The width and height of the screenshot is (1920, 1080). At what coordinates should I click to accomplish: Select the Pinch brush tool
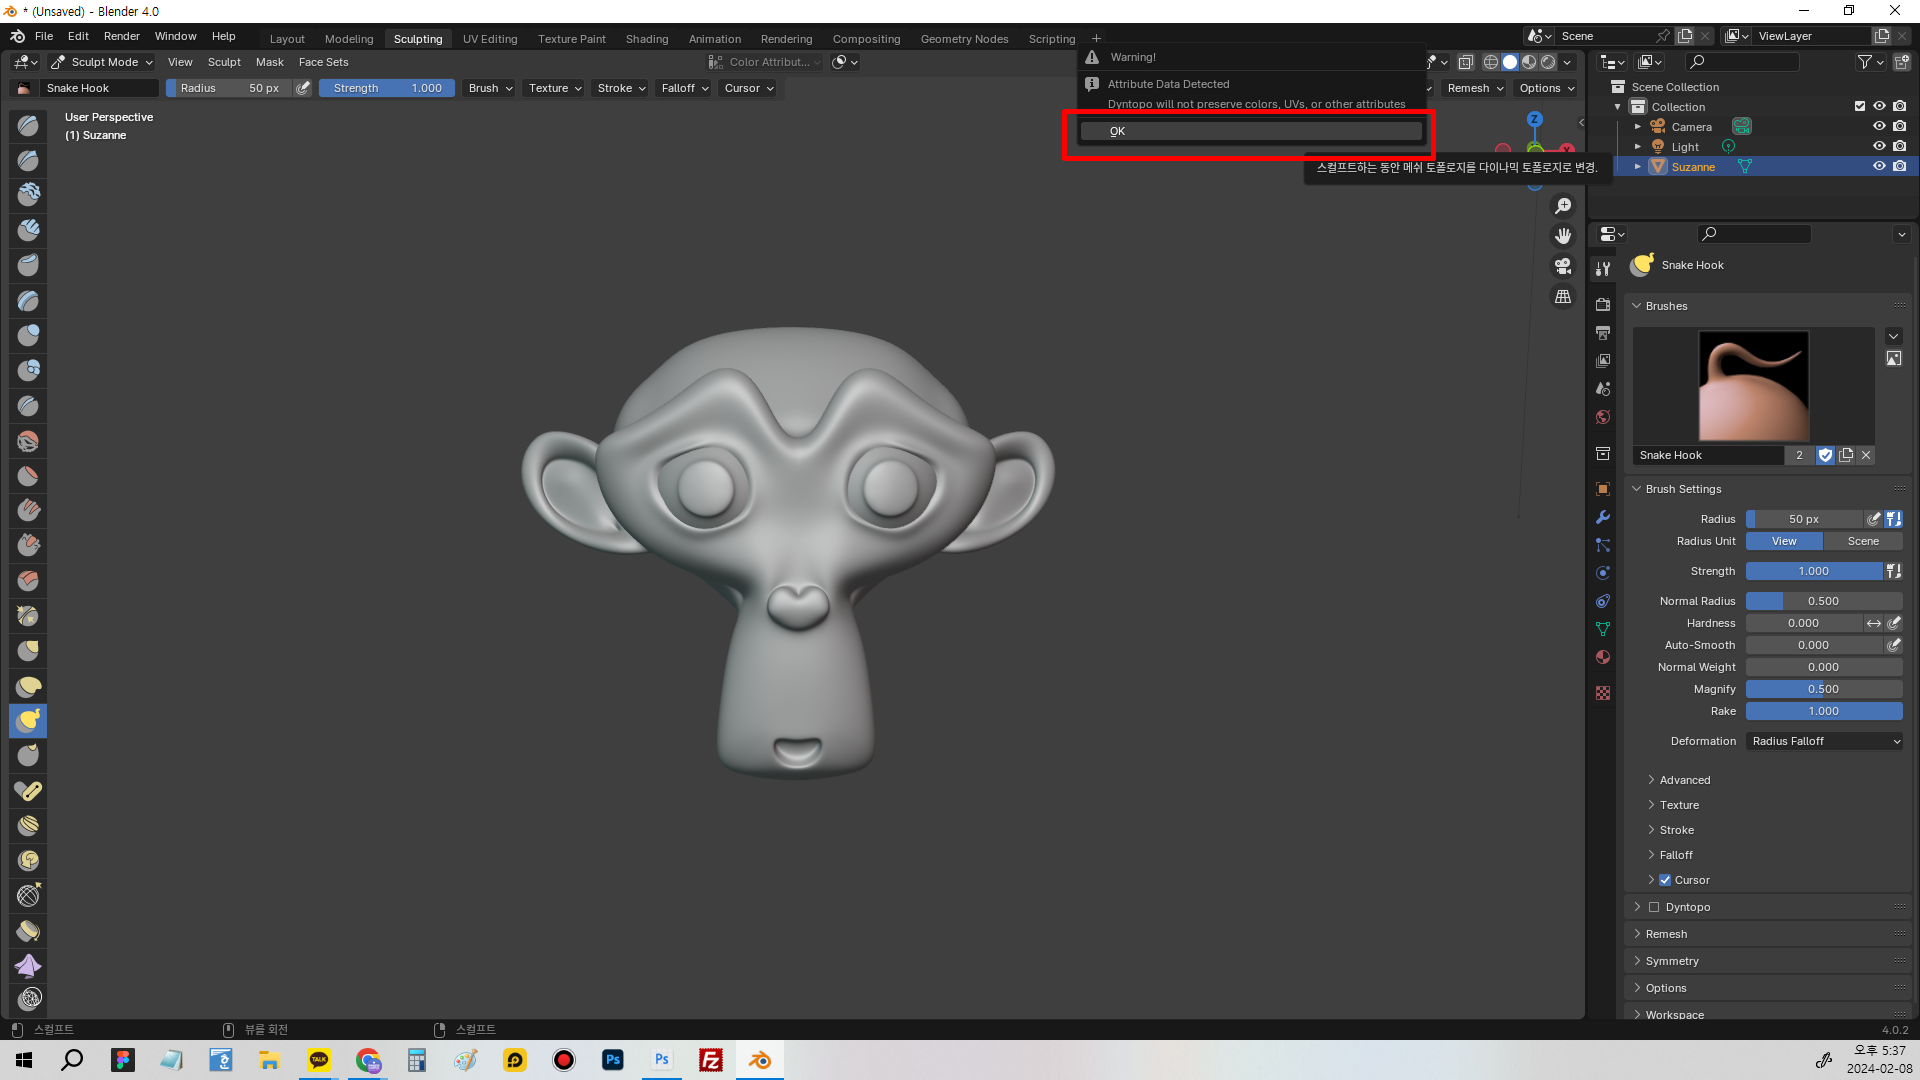[x=28, y=616]
